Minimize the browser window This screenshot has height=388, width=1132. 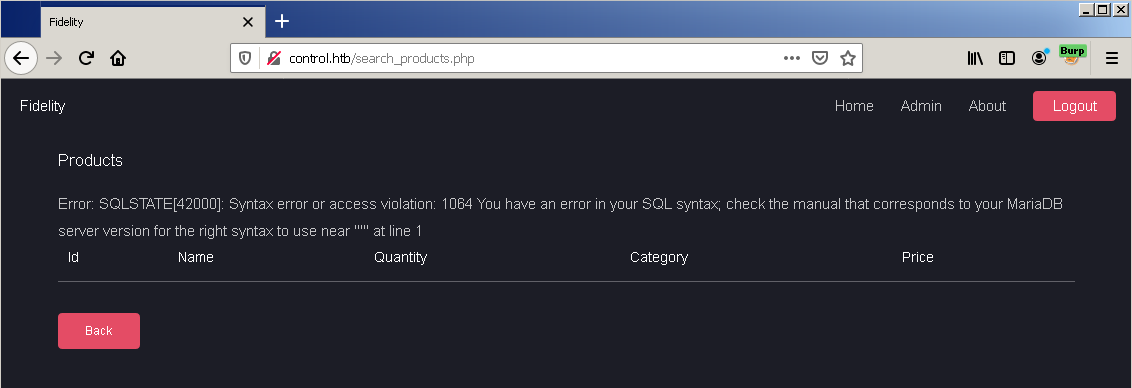tap(1087, 10)
